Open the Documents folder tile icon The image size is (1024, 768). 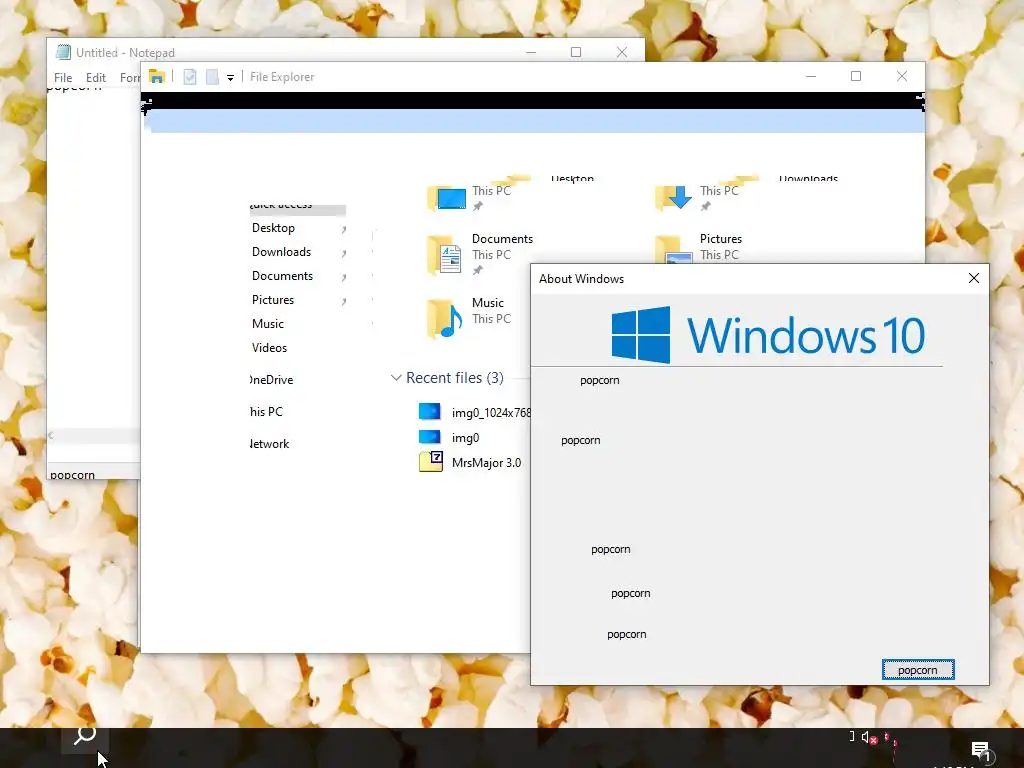tap(445, 255)
